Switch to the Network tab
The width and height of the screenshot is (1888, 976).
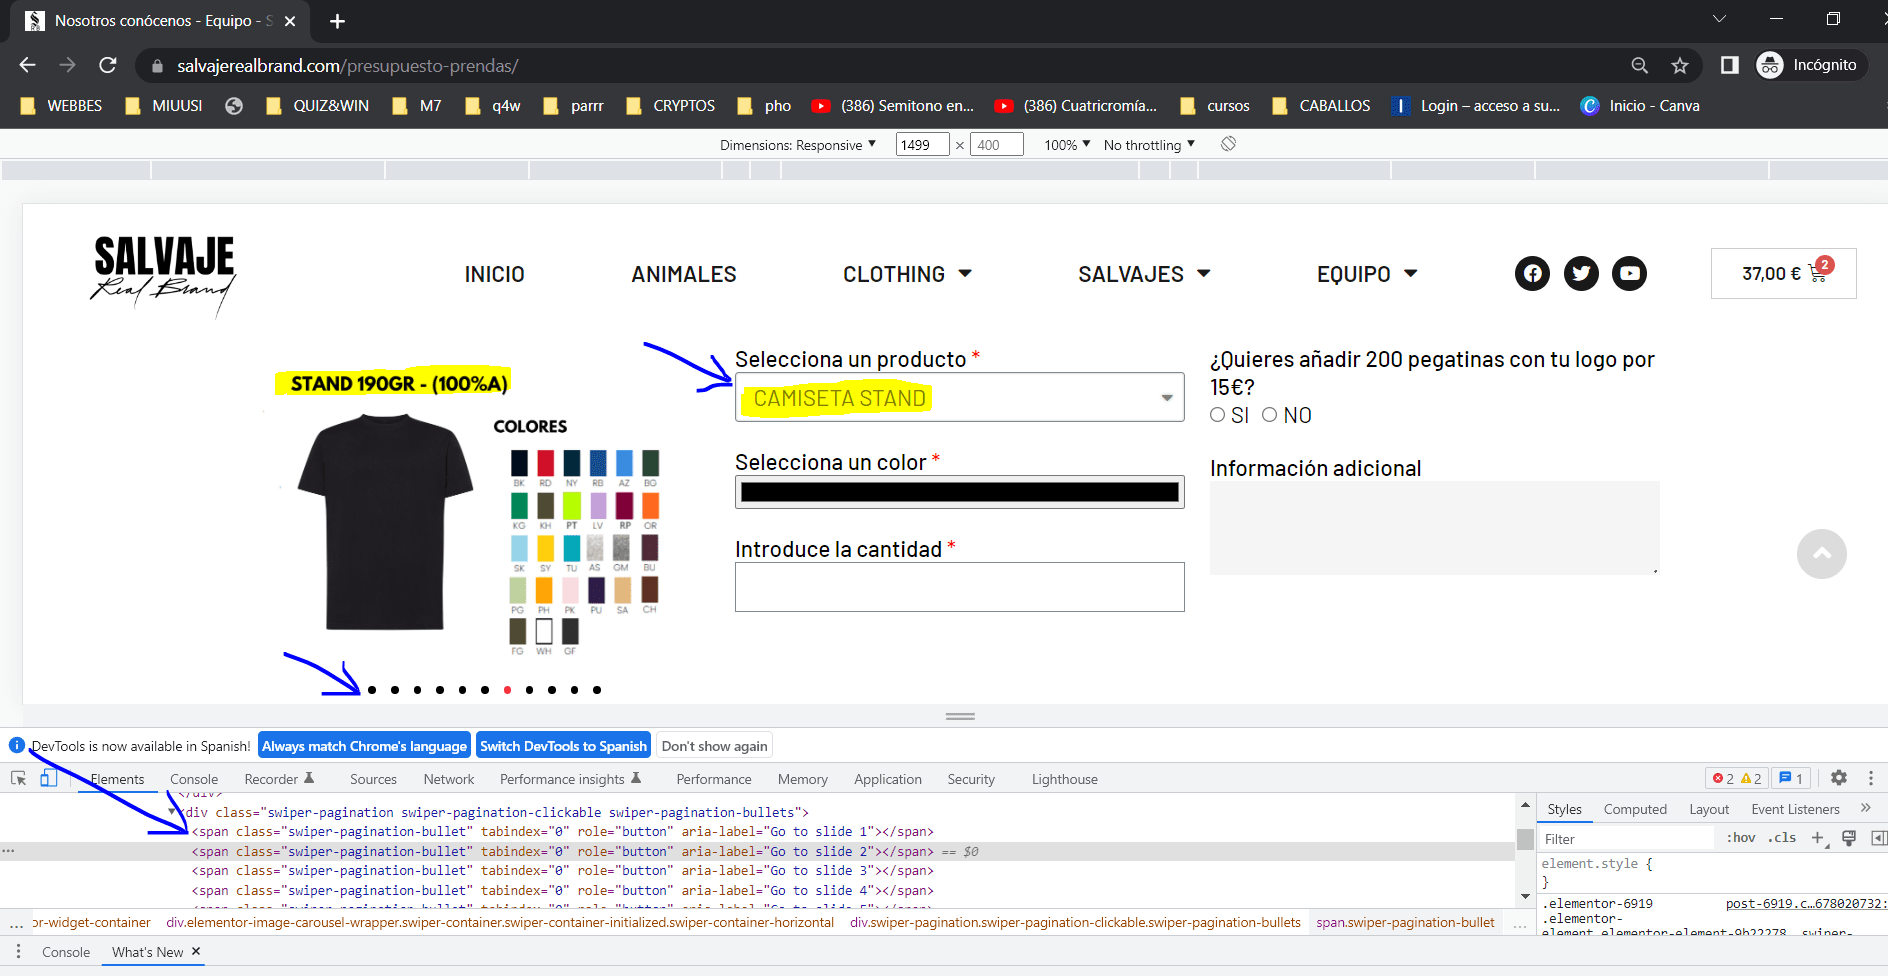click(448, 779)
